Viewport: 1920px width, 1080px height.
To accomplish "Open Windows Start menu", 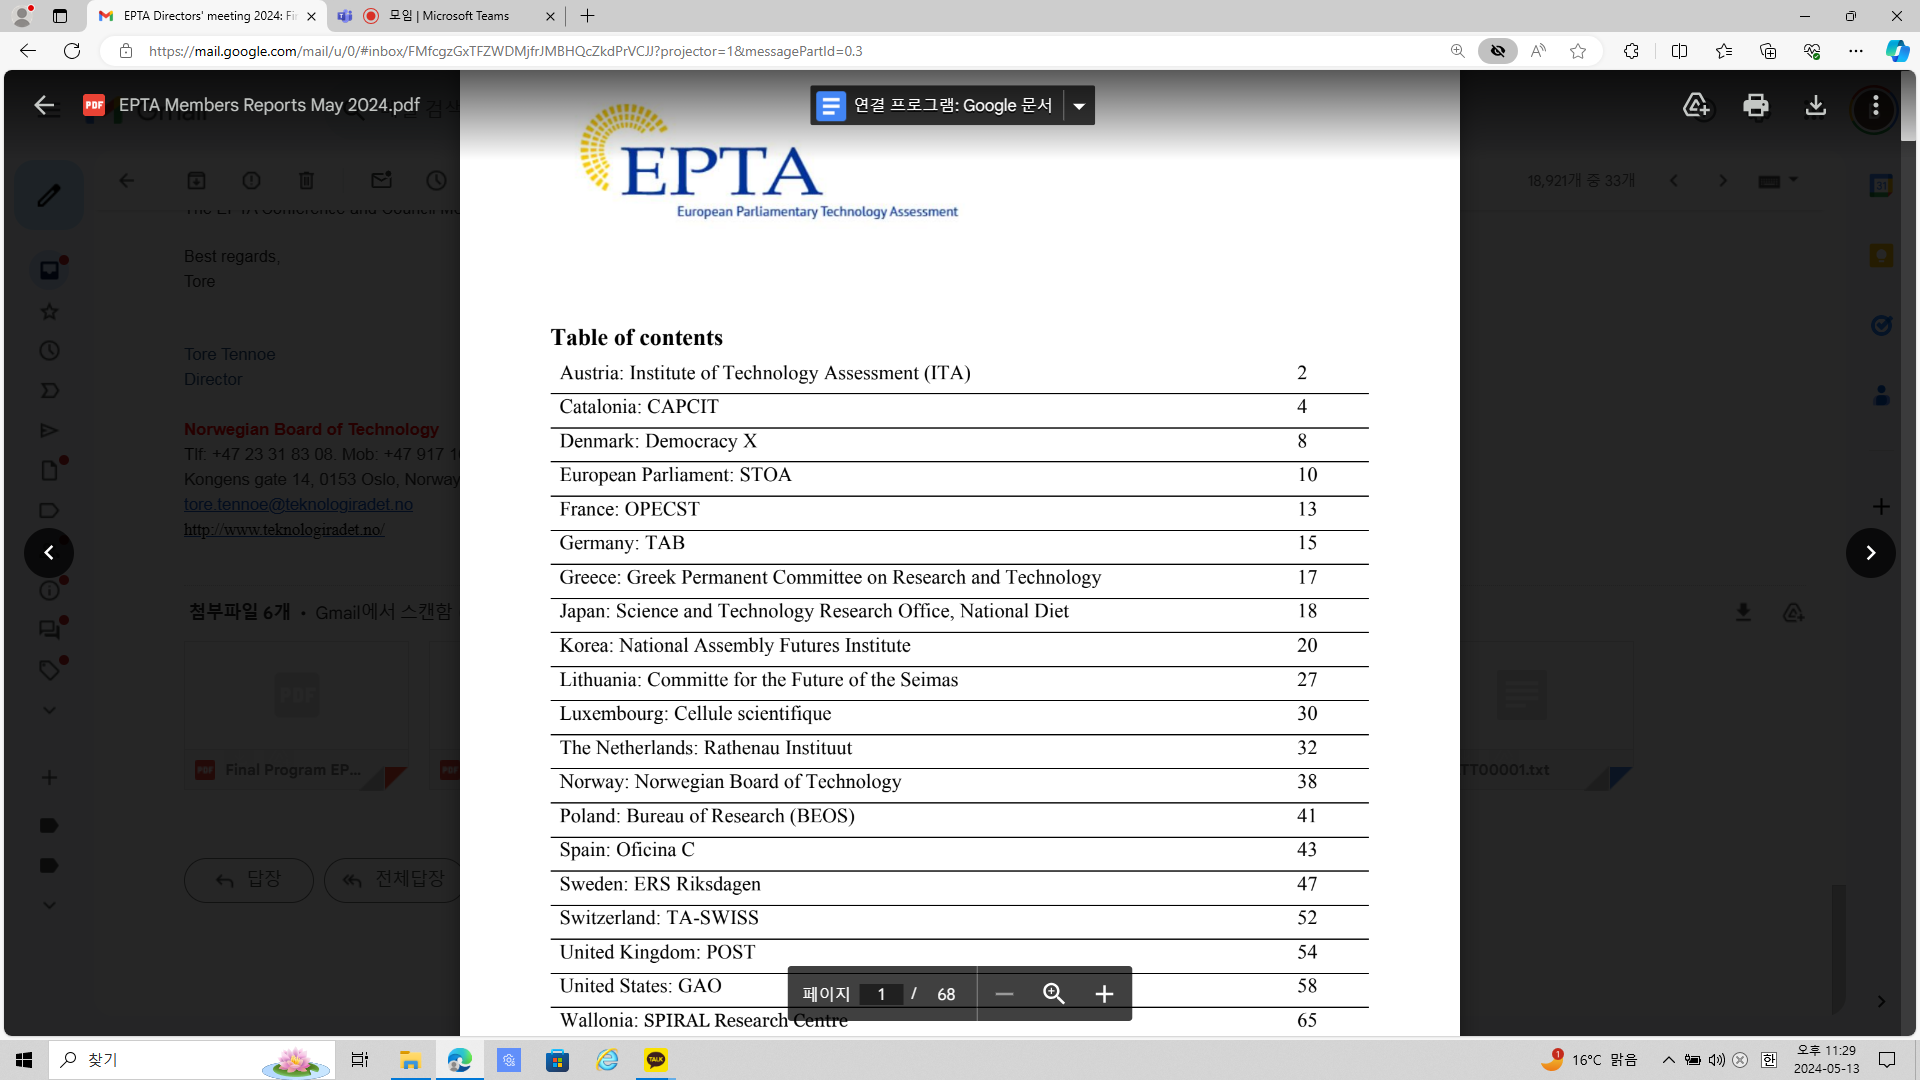I will click(x=24, y=1060).
